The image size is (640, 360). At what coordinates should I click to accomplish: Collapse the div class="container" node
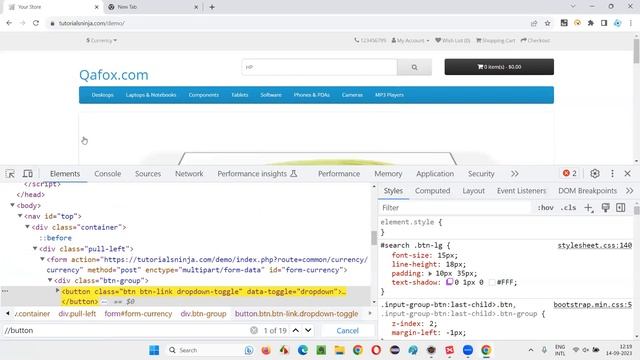point(27,227)
